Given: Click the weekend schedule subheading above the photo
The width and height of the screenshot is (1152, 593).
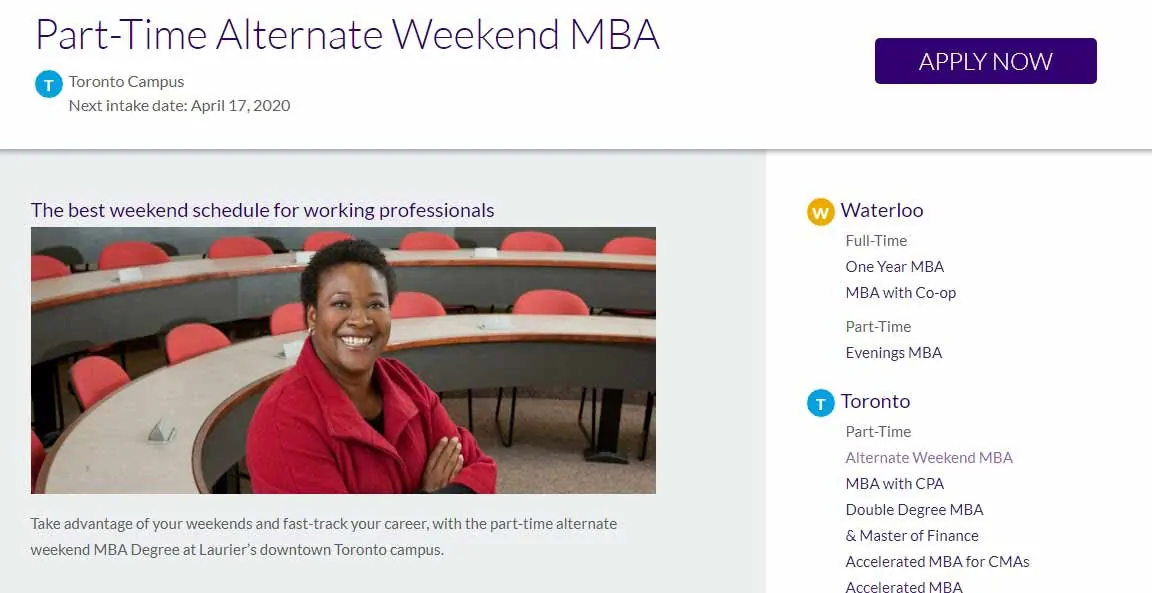Looking at the screenshot, I should pyautogui.click(x=262, y=210).
